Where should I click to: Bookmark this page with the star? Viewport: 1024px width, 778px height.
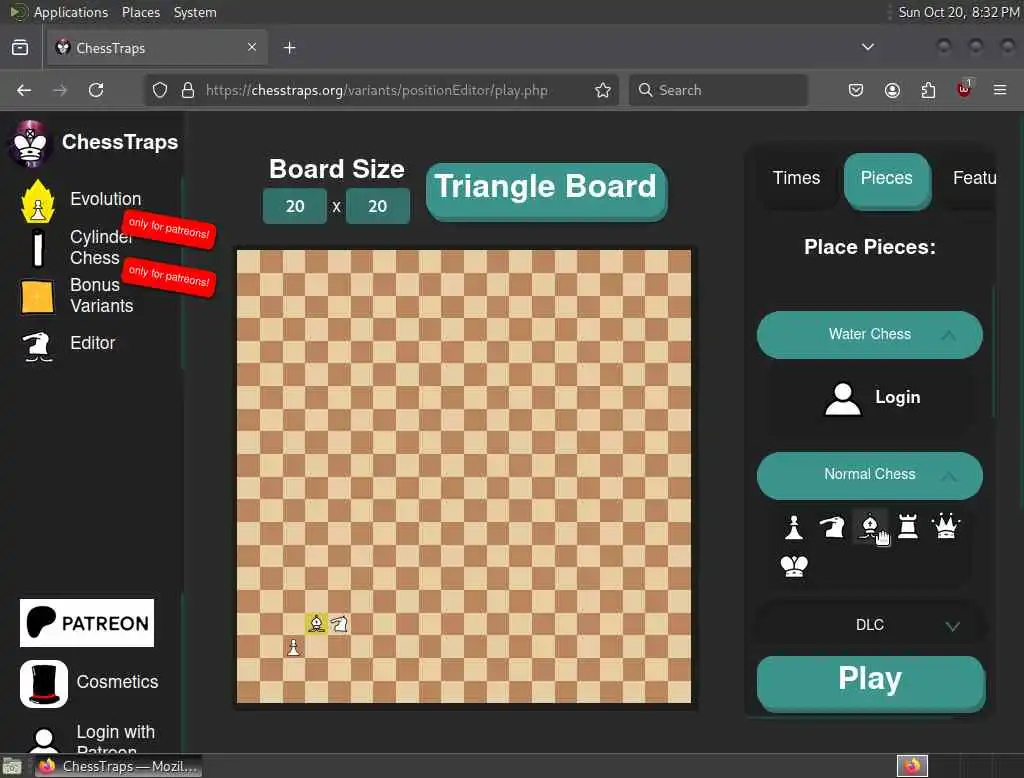click(603, 90)
